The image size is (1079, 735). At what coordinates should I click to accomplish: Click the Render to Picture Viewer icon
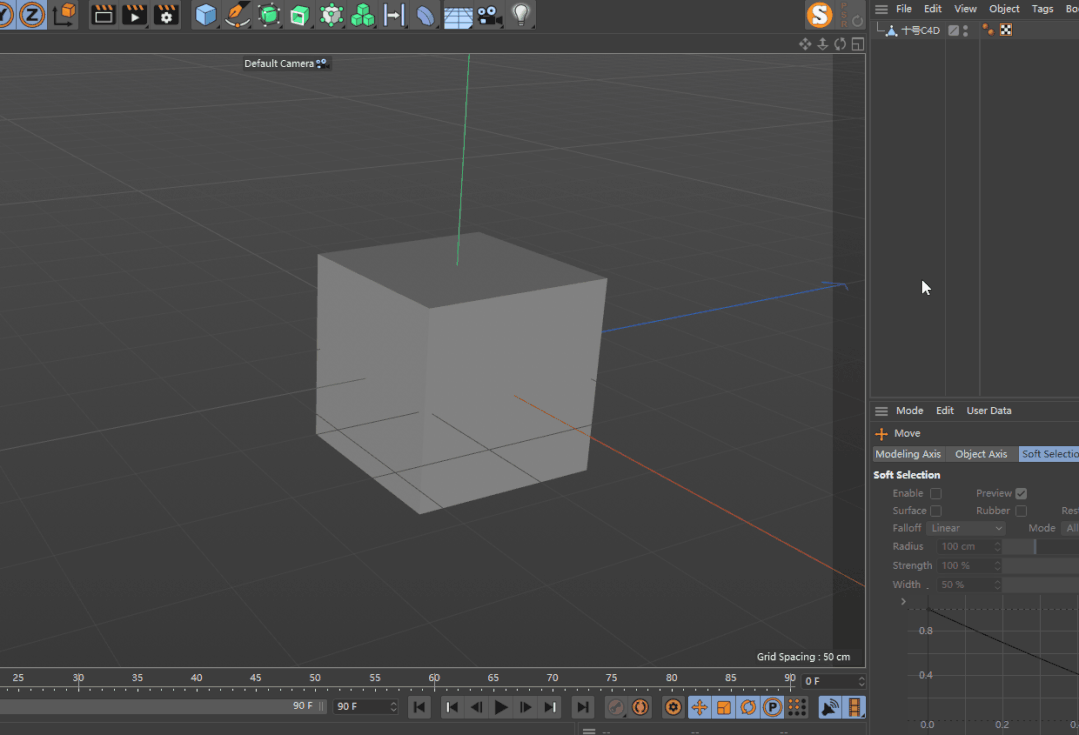(x=134, y=14)
